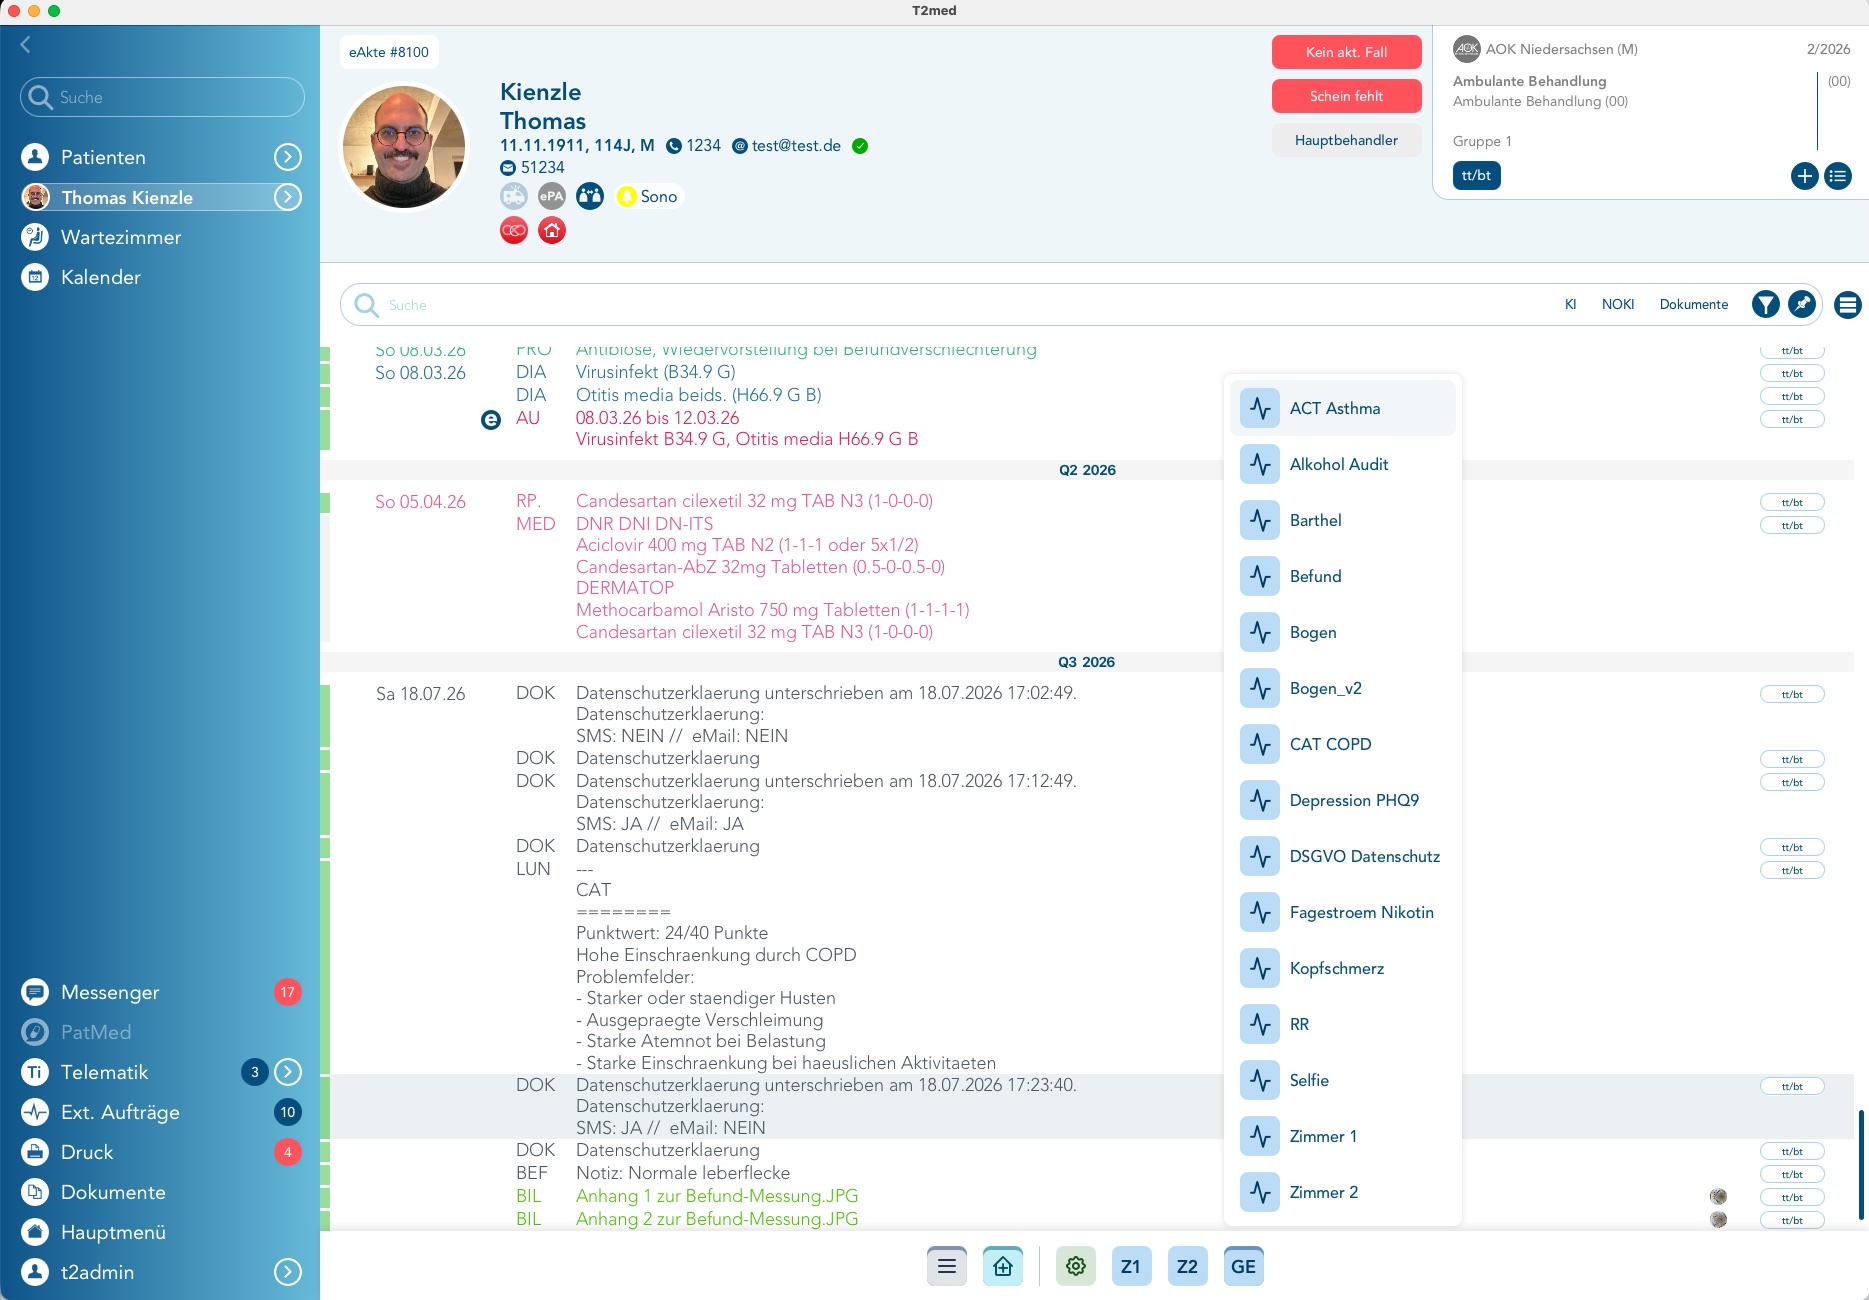Click tt/bt tag on Notiz Normale leberflecke row
Image resolution: width=1869 pixels, height=1300 pixels.
point(1792,1174)
